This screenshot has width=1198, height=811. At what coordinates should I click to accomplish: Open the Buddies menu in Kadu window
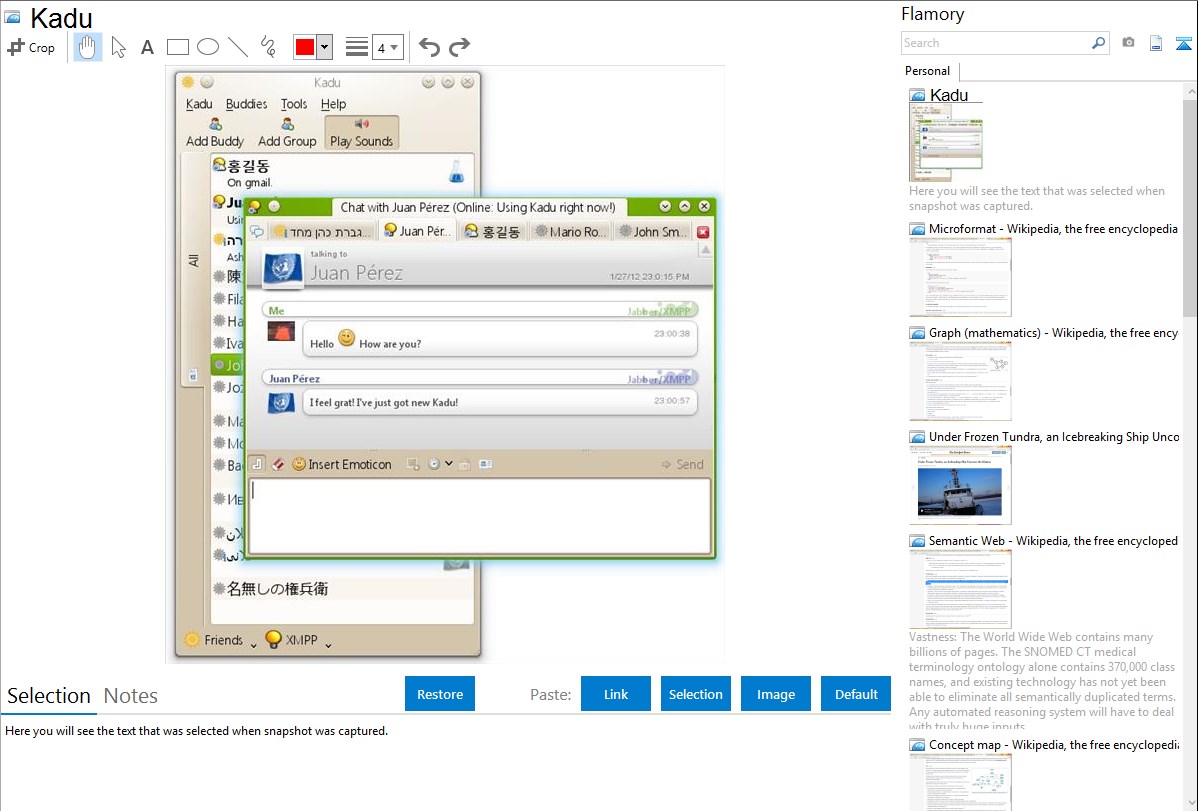click(x=246, y=104)
